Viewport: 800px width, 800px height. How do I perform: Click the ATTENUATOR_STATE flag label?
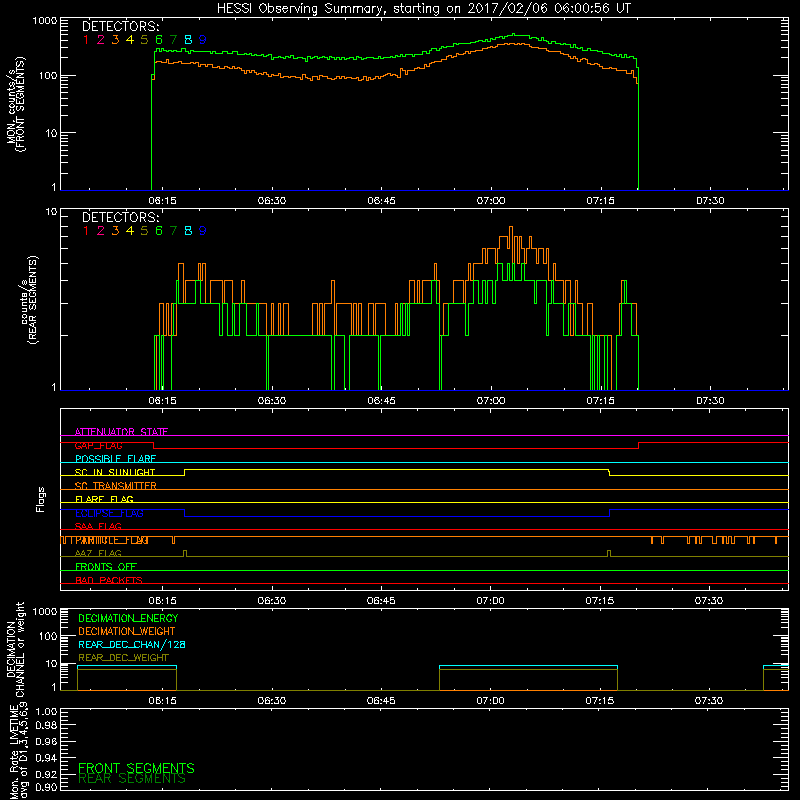click(121, 432)
